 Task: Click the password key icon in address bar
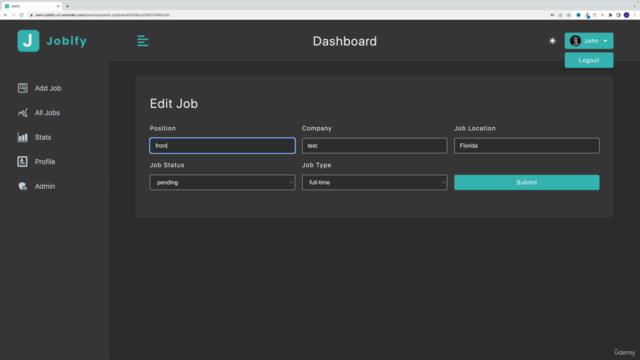coord(552,15)
